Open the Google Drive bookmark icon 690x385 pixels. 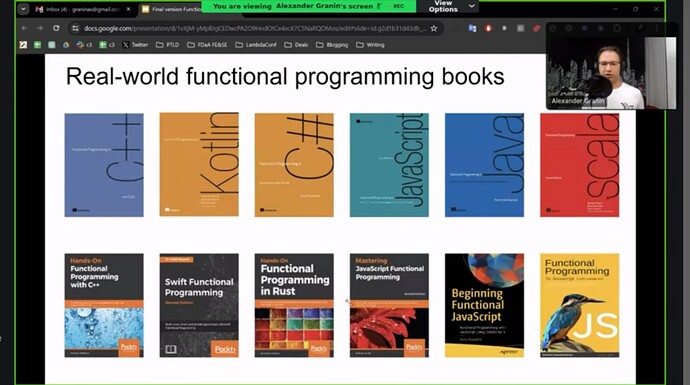(66, 45)
